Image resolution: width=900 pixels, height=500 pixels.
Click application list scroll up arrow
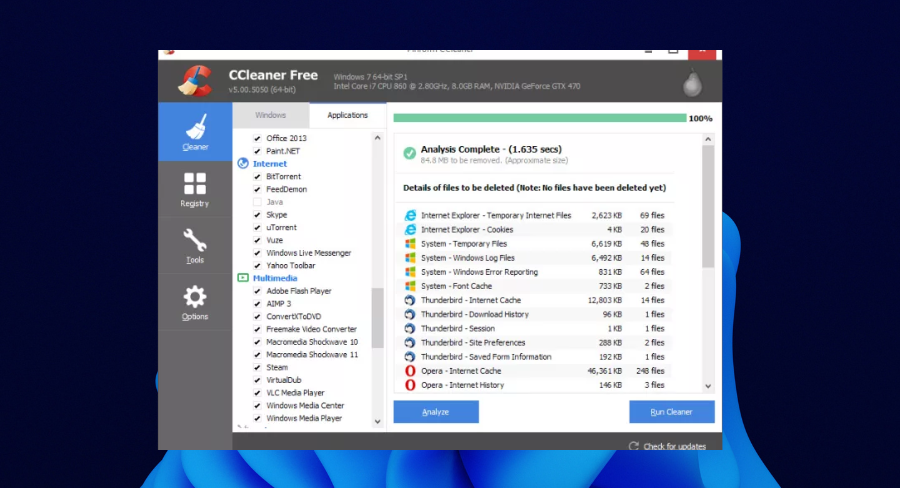point(377,138)
